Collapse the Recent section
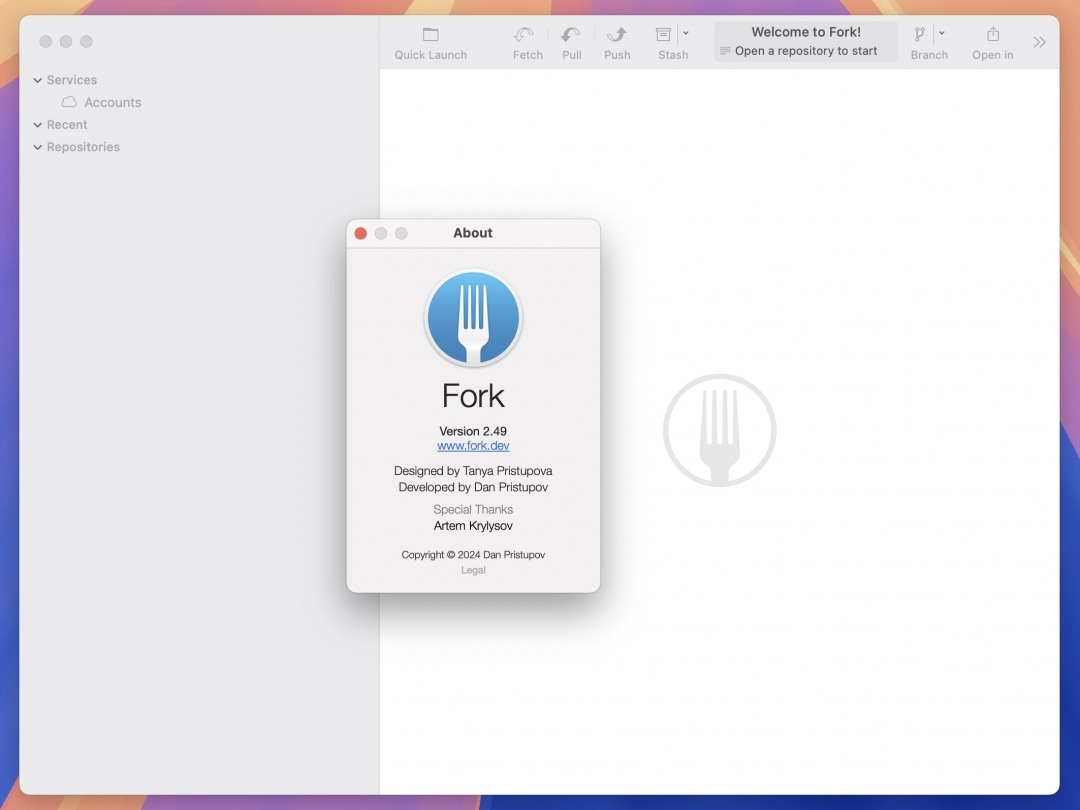This screenshot has height=810, width=1080. coord(36,124)
